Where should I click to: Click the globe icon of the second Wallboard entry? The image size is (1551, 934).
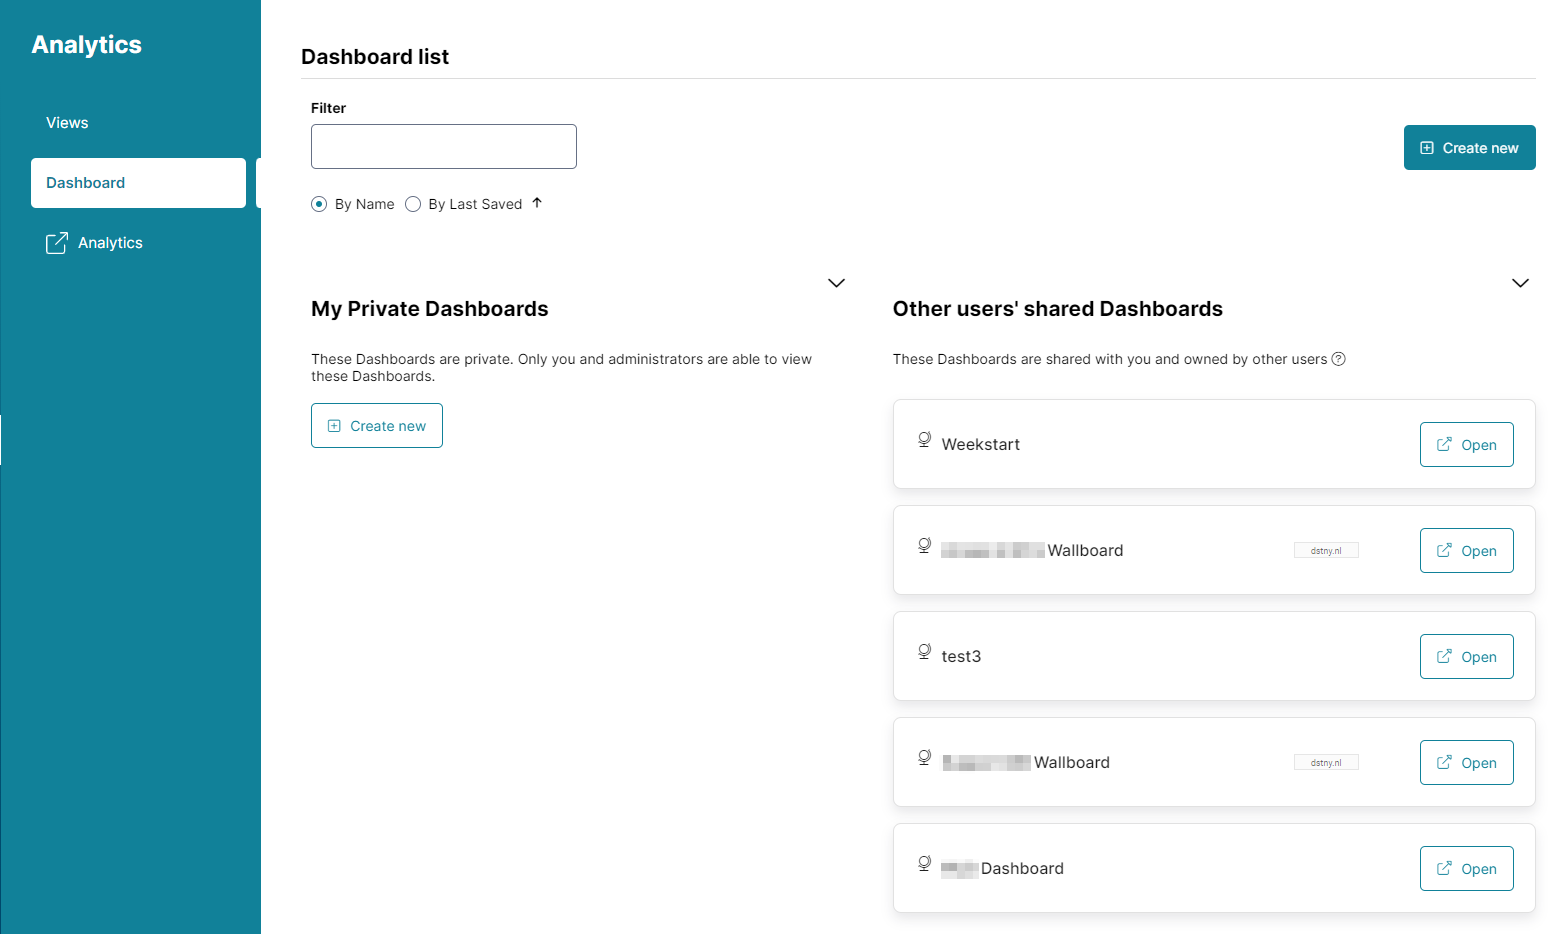(x=924, y=758)
